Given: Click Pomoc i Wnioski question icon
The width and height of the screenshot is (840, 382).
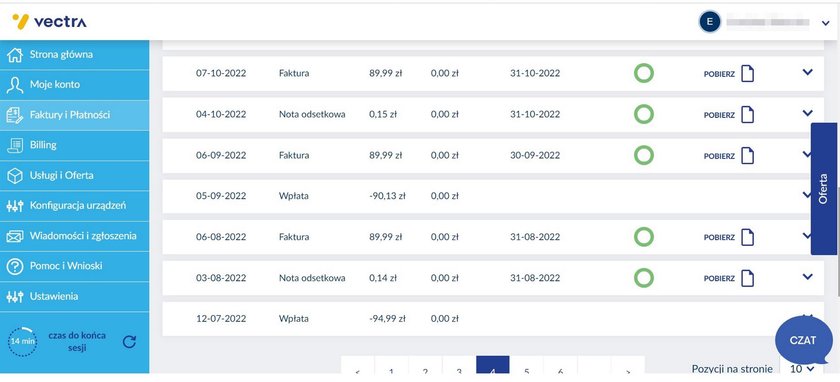Looking at the screenshot, I should coord(15,266).
